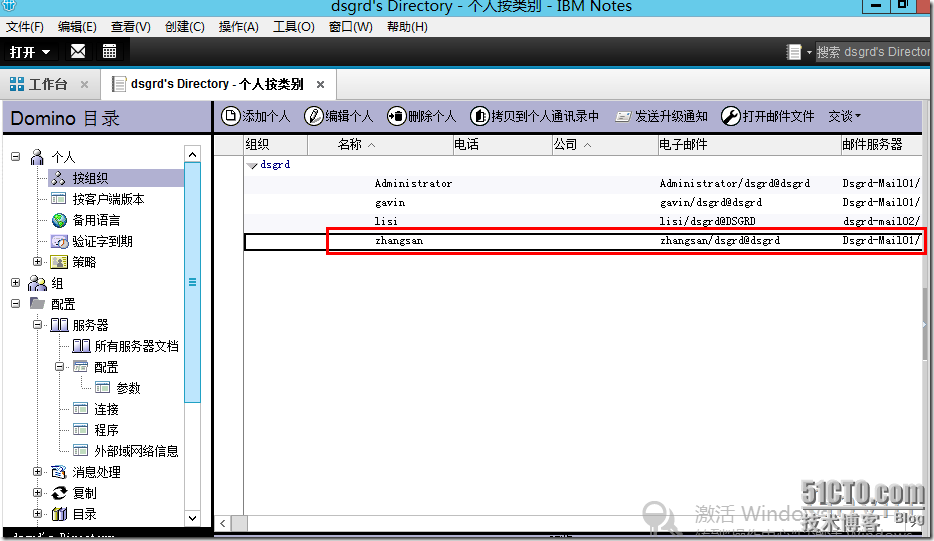Viewport: 934px width, 541px height.
Task: Click navigator scrollbar up arrow
Action: [192, 154]
